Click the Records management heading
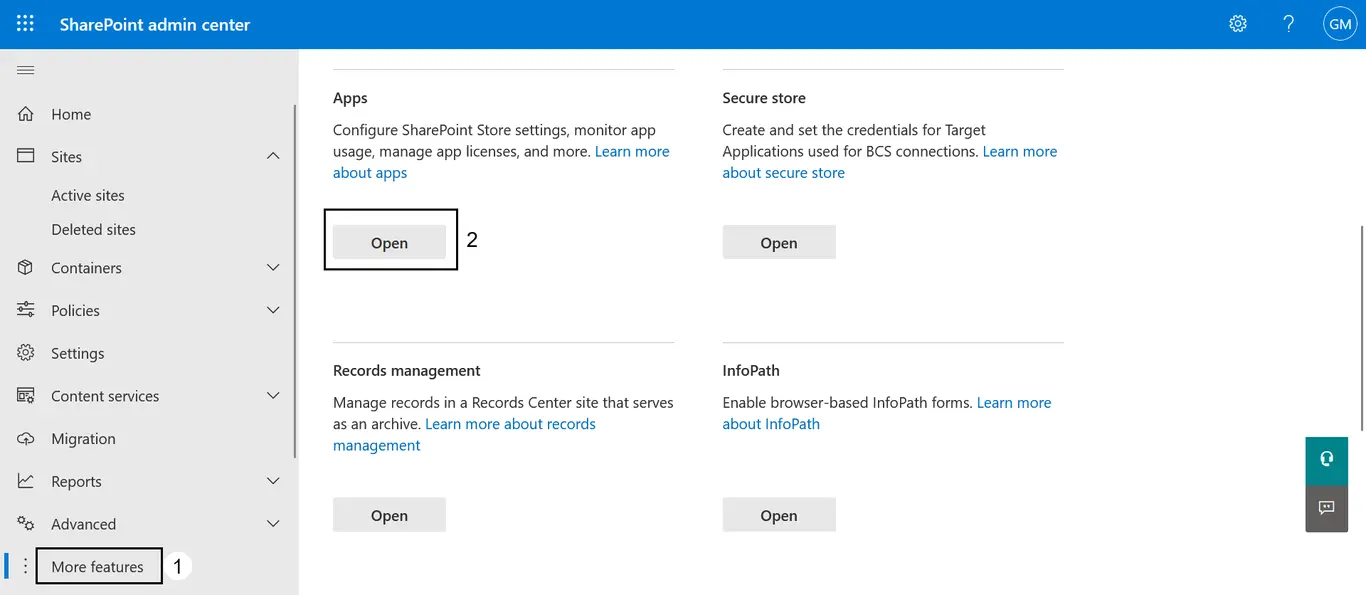1366x595 pixels. tap(407, 370)
